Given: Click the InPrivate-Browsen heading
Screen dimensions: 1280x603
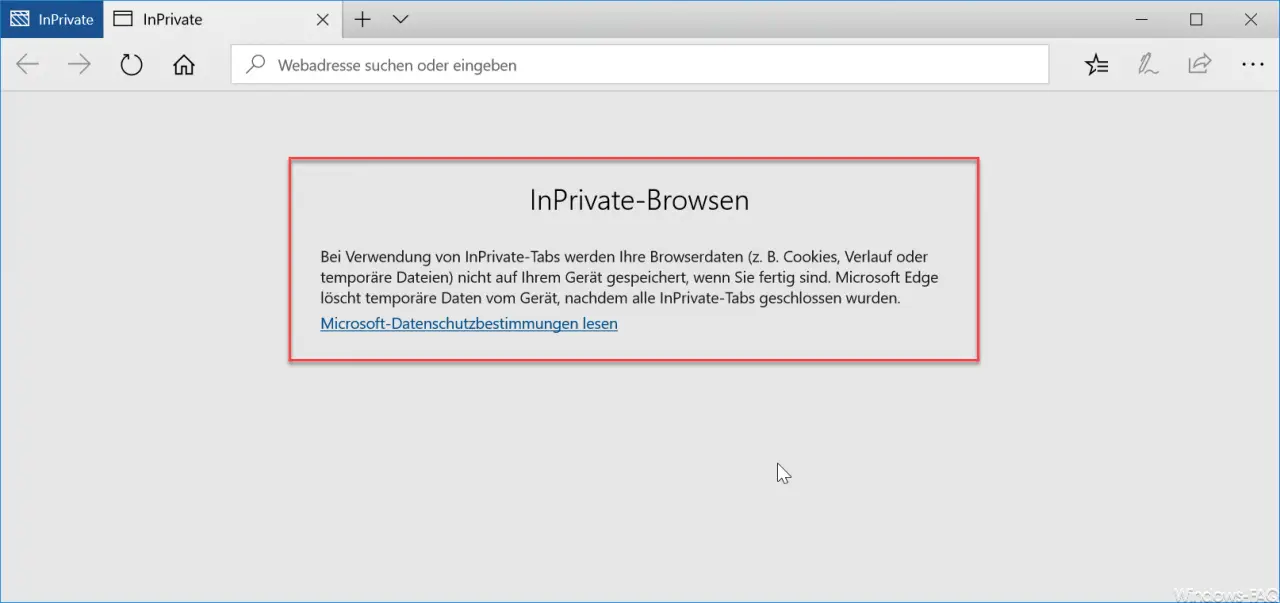Looking at the screenshot, I should [x=640, y=200].
